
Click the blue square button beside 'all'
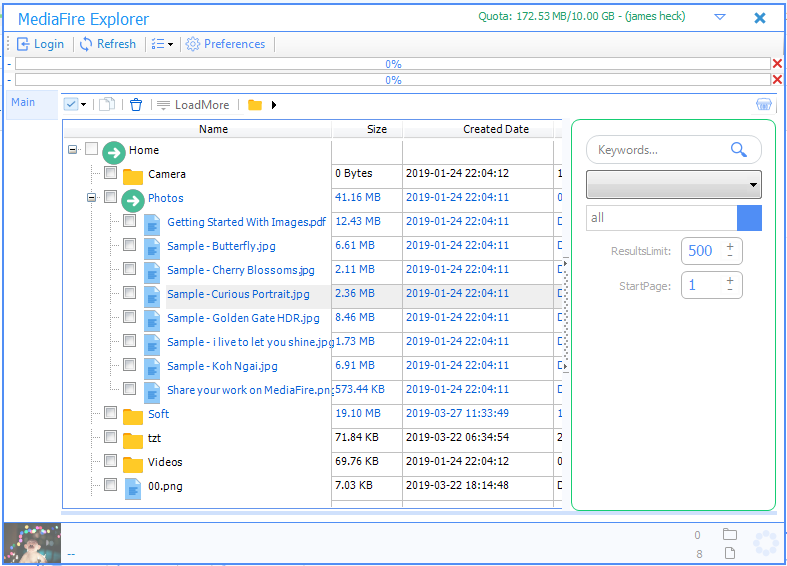point(749,218)
